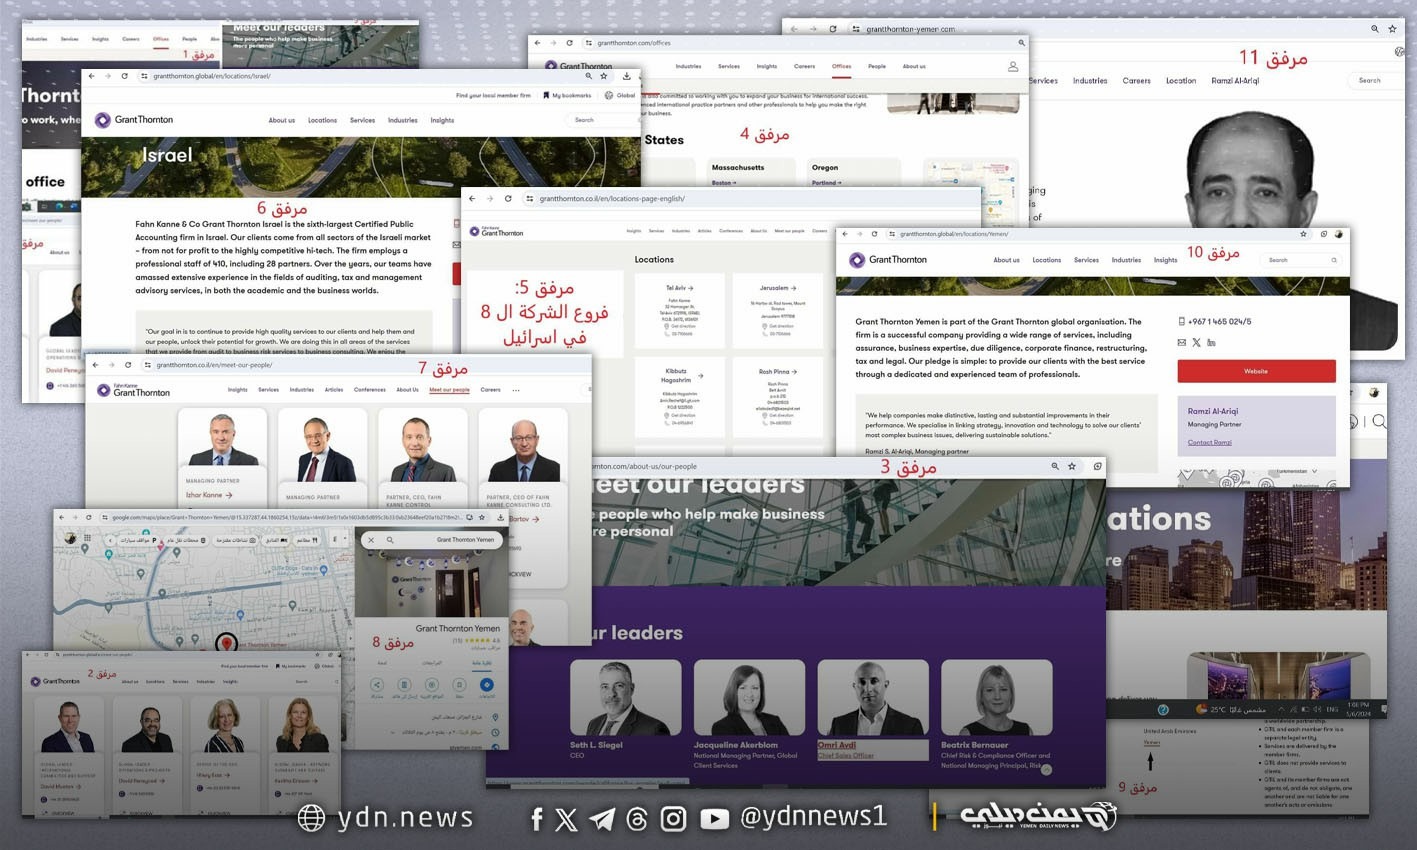The image size is (1417, 850).
Task: Clear the Grant Thornton Yemen search in Maps
Action: tap(371, 540)
